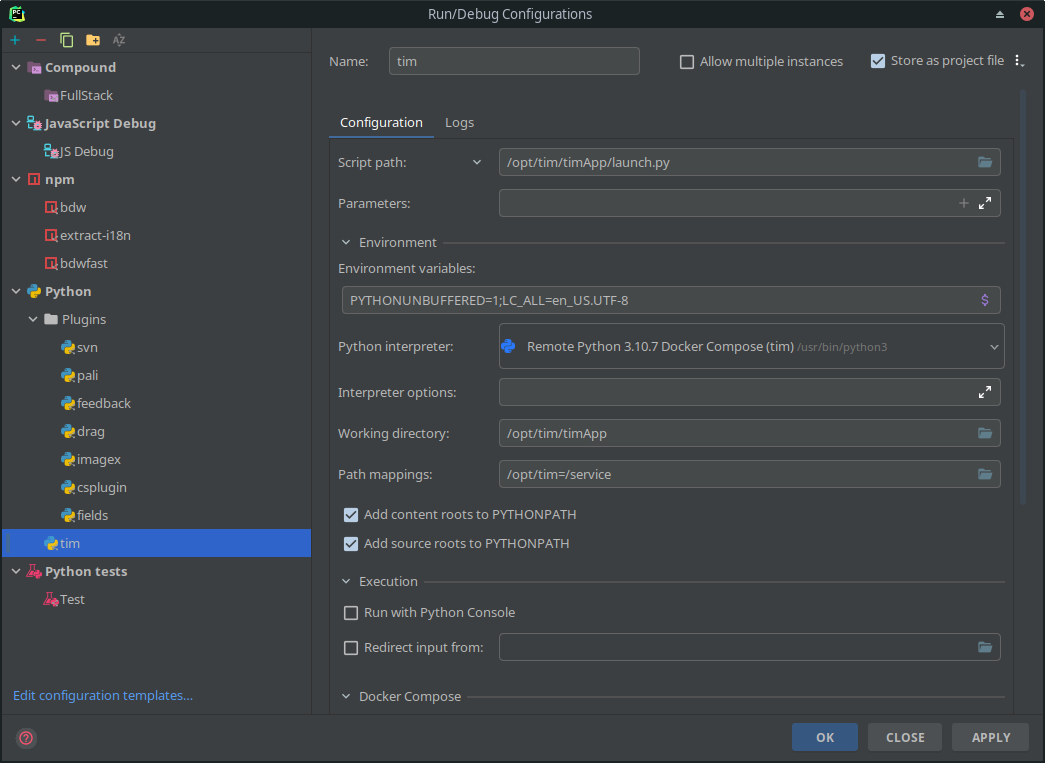This screenshot has height=763, width=1045.
Task: Select the drag Python configuration
Action: click(157, 431)
